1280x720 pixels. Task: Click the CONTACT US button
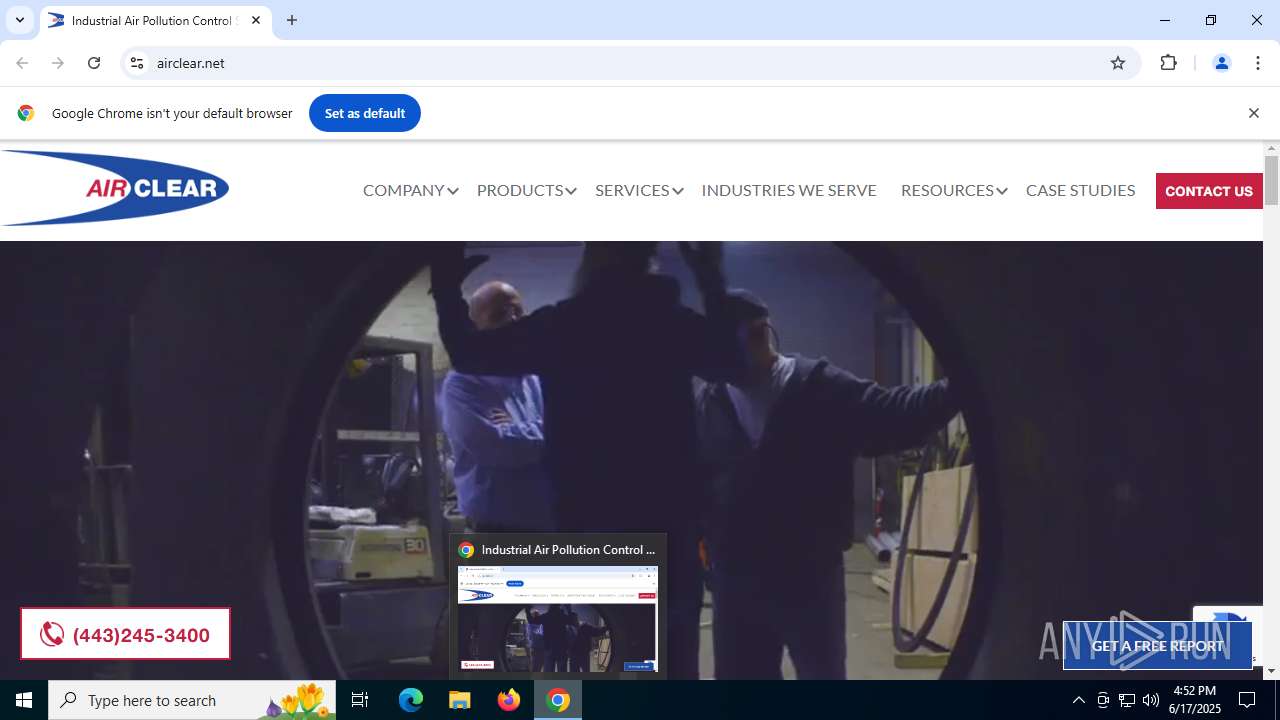[x=1209, y=191]
